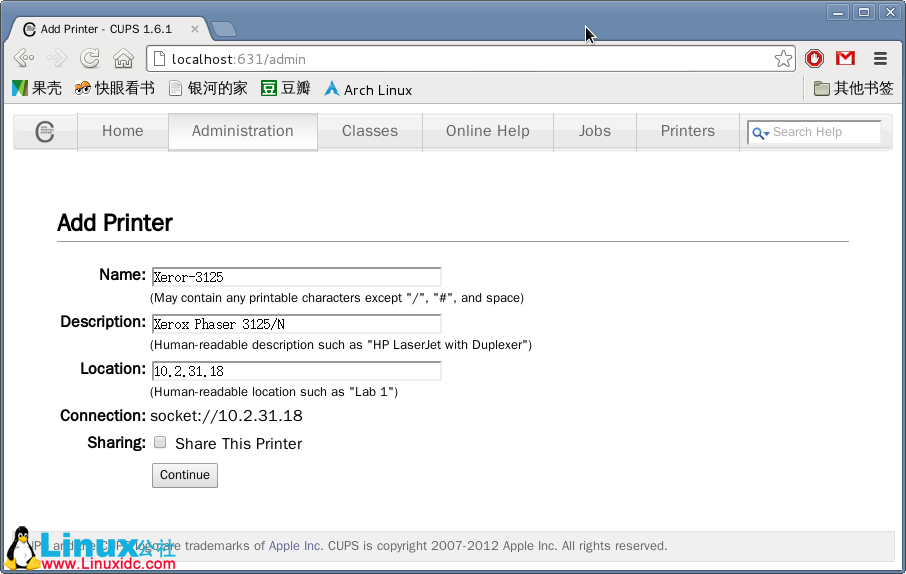
Task: Click the browser forward arrow
Action: point(57,59)
